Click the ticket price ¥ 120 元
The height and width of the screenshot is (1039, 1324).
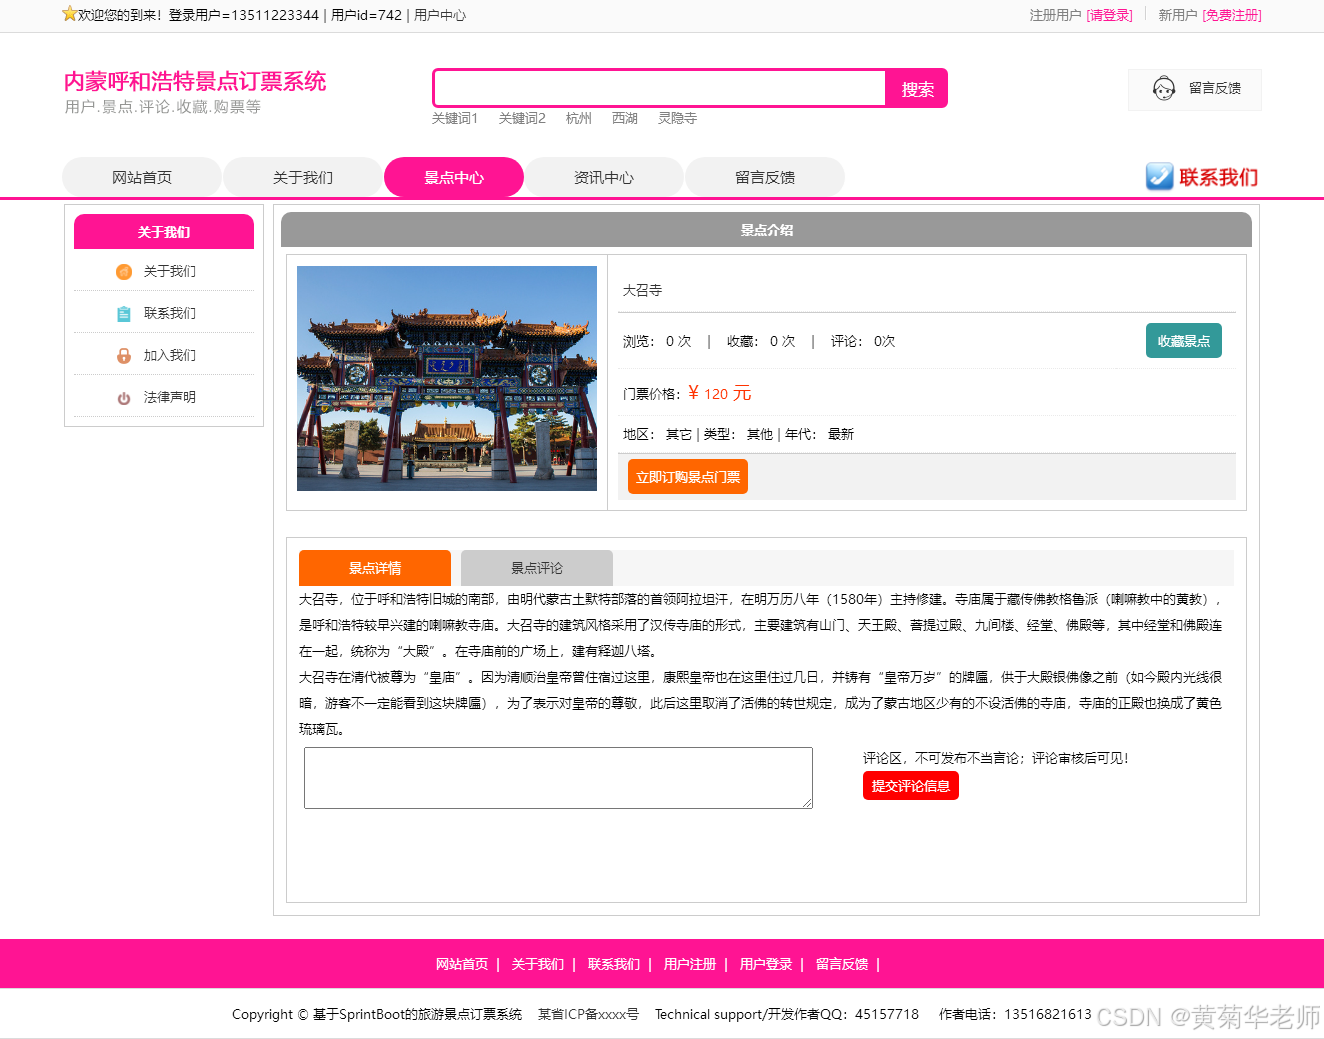click(720, 393)
